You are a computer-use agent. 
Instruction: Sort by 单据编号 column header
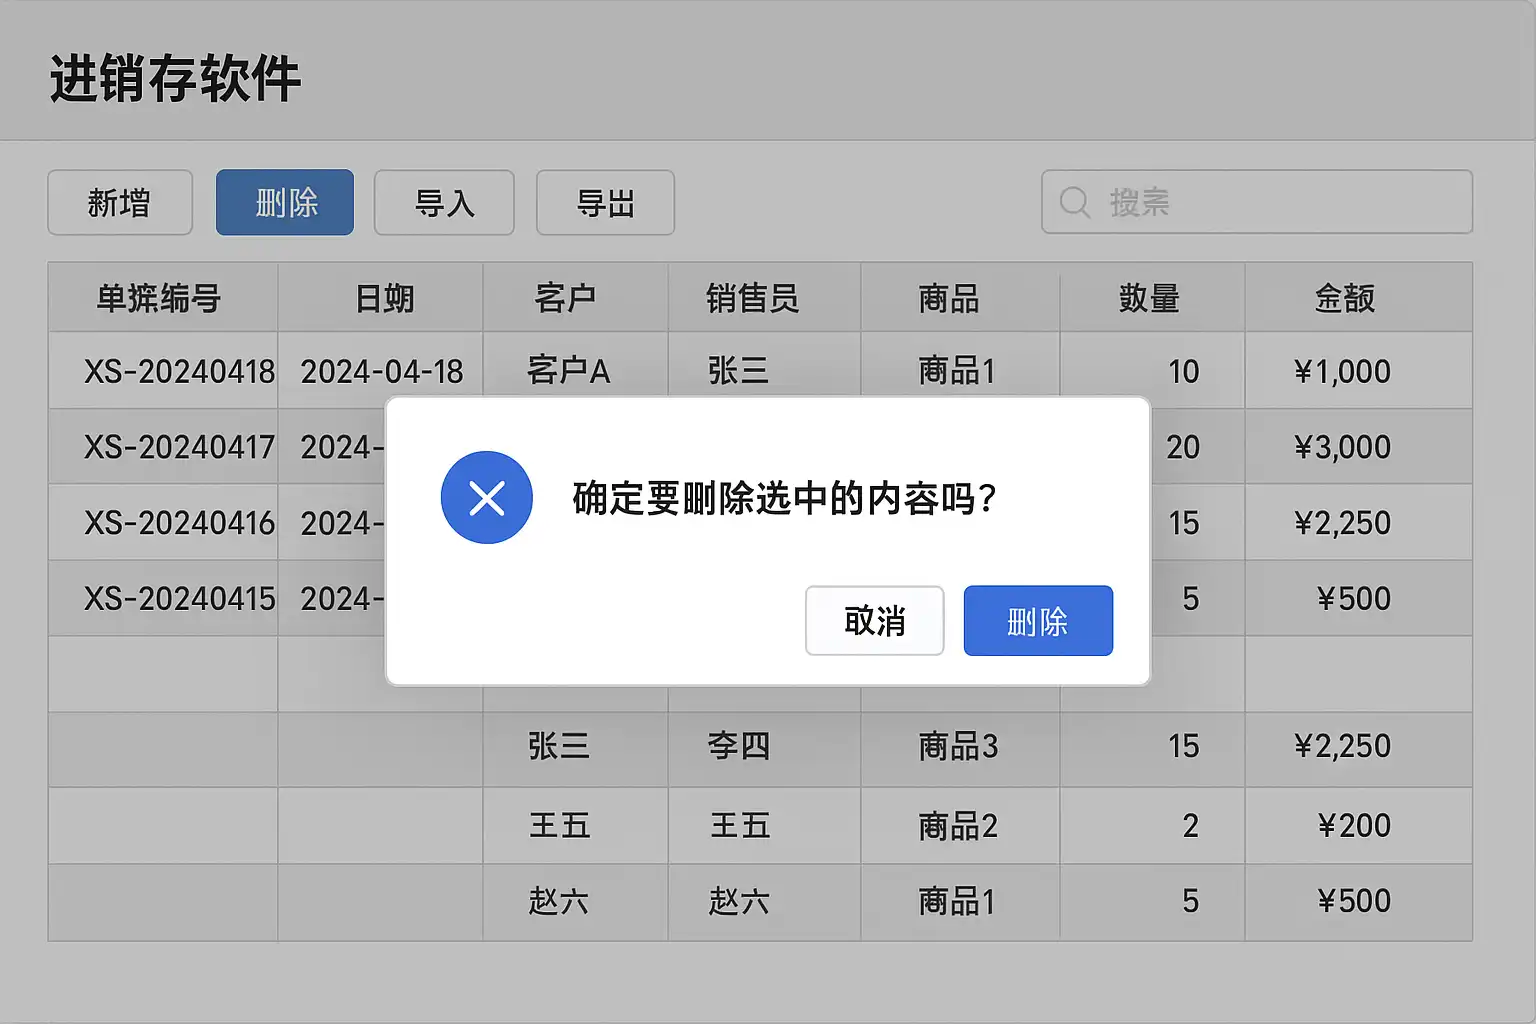(x=159, y=298)
